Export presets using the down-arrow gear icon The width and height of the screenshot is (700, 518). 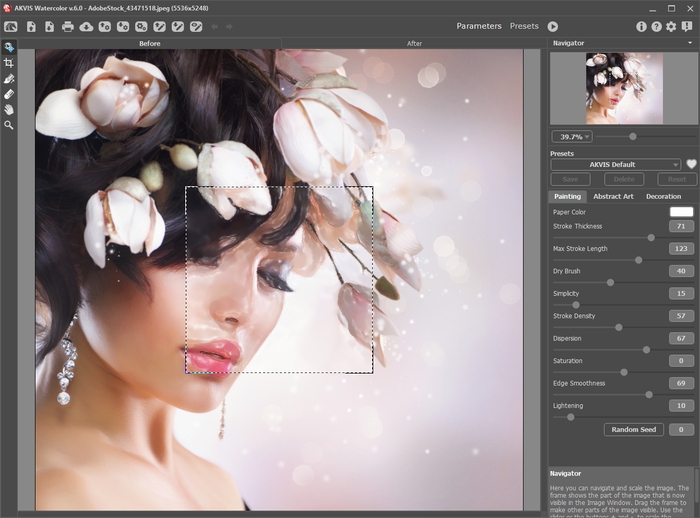(x=123, y=27)
